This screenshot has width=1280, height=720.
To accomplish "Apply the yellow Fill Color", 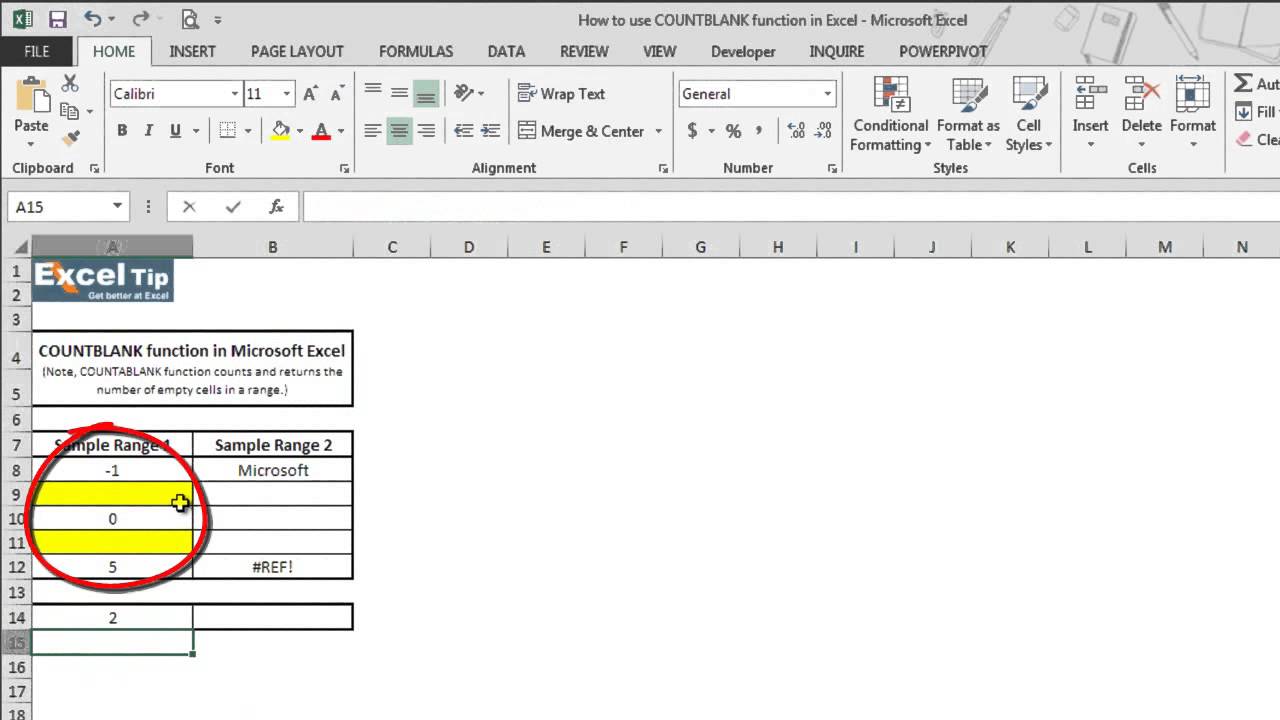I will click(281, 131).
